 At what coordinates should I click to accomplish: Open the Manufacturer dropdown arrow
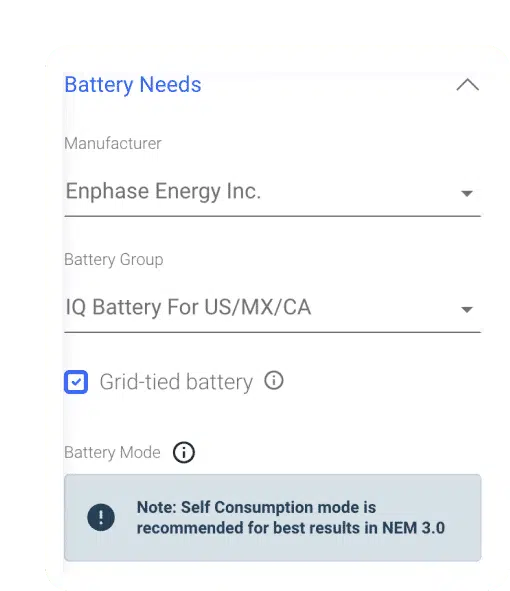[467, 193]
